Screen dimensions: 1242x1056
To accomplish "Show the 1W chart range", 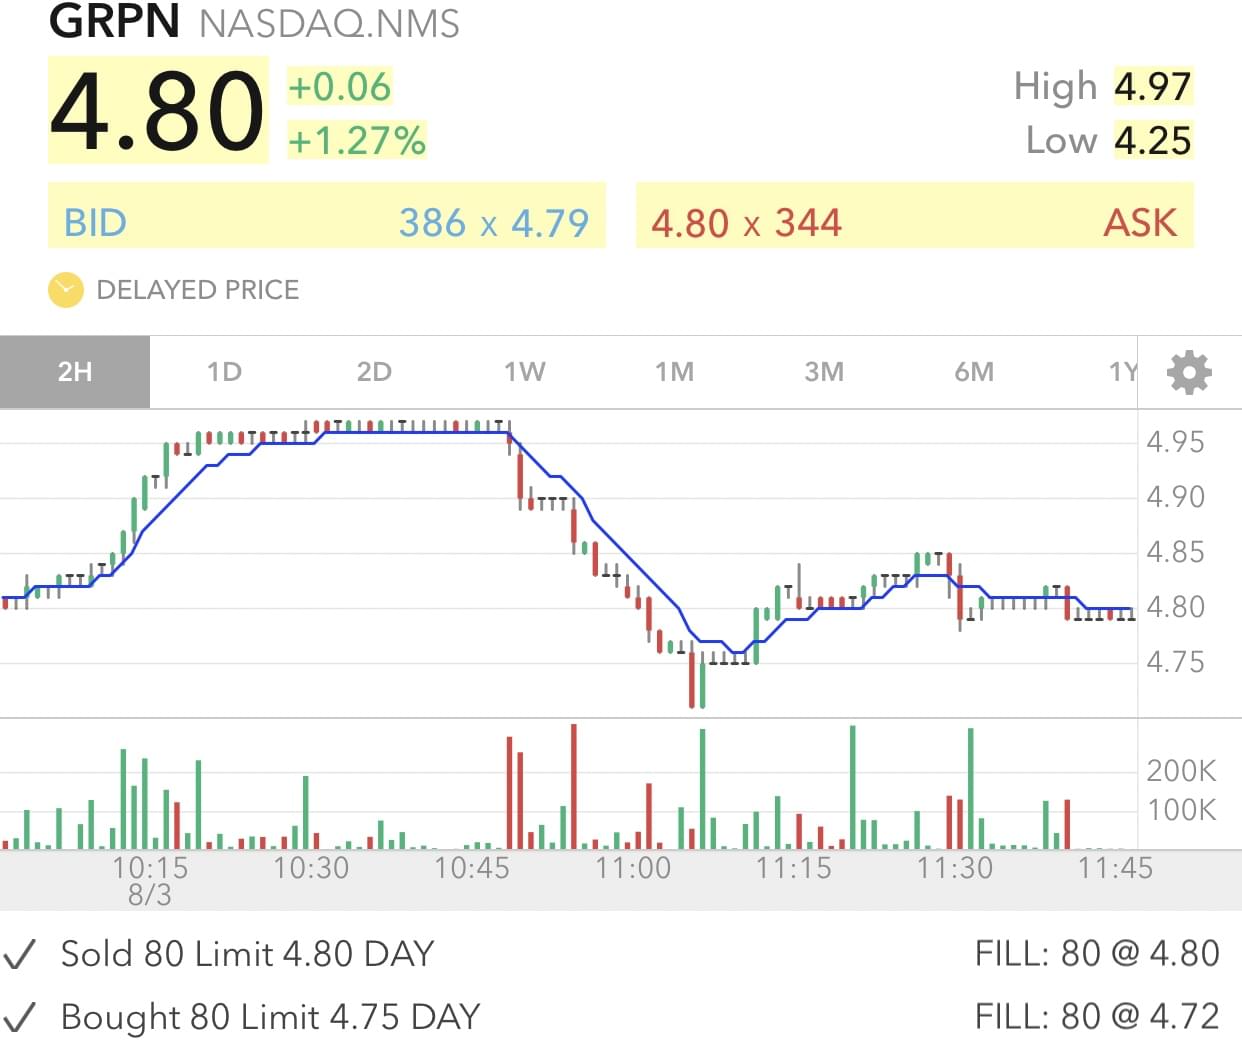I will click(x=524, y=372).
